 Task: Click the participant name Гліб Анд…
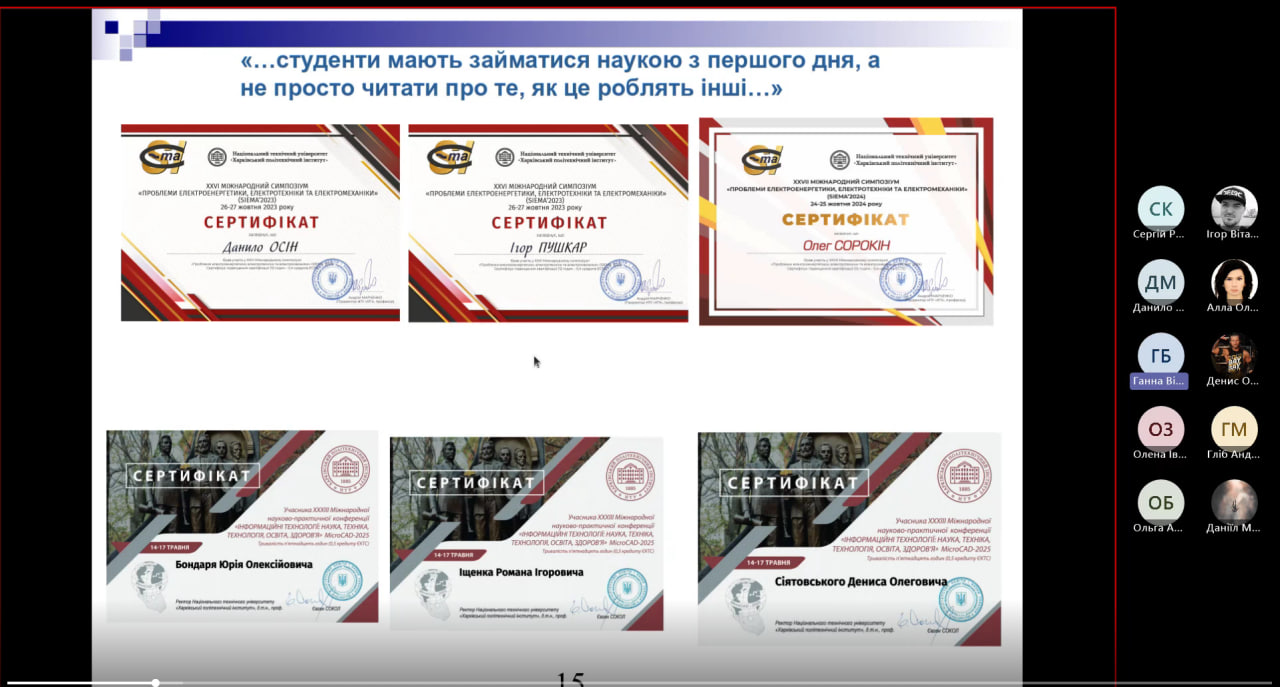pyautogui.click(x=1233, y=454)
